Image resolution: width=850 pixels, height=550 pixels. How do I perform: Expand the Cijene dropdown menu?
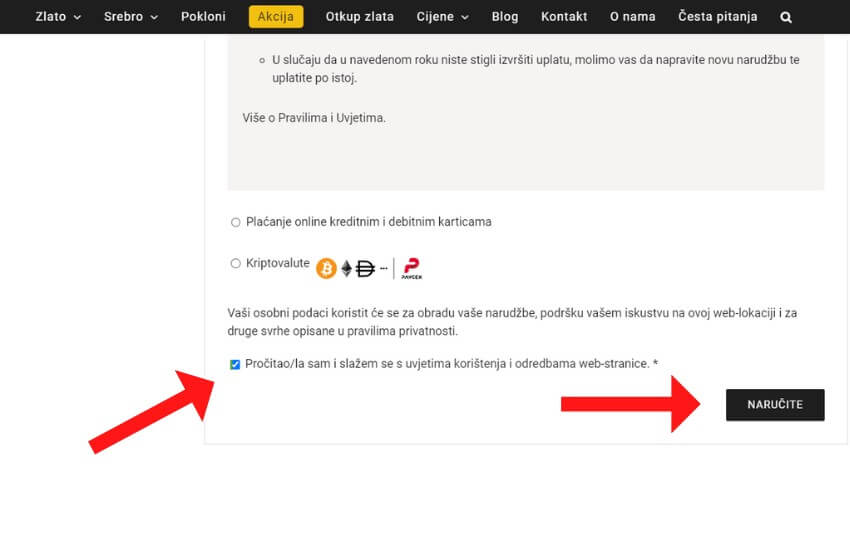tap(442, 17)
